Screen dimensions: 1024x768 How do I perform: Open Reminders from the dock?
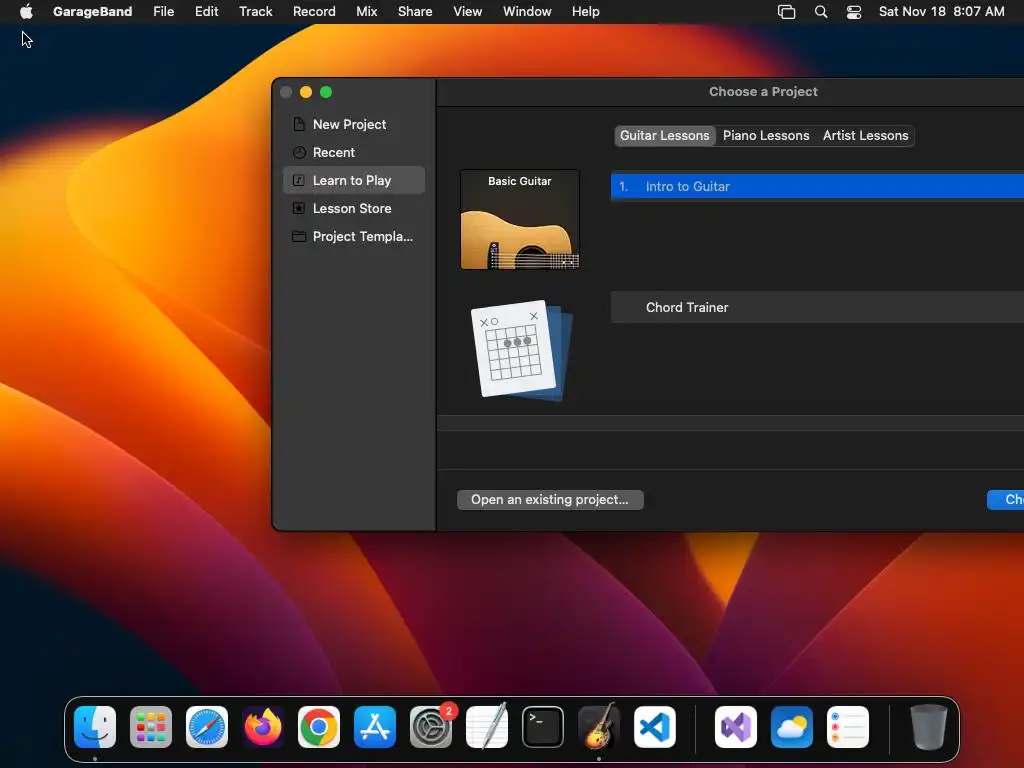click(848, 726)
